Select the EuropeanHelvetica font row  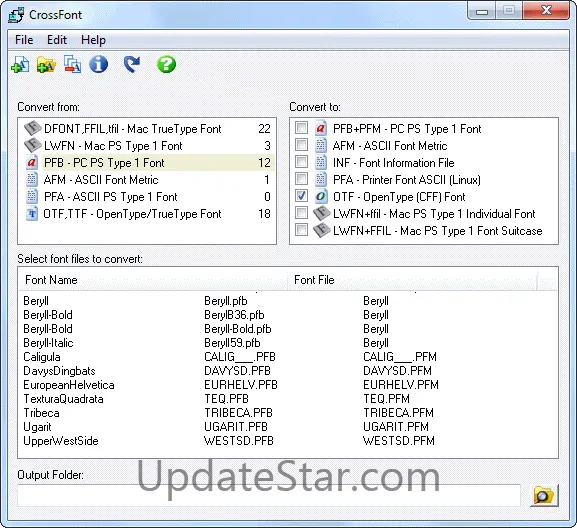(288, 385)
